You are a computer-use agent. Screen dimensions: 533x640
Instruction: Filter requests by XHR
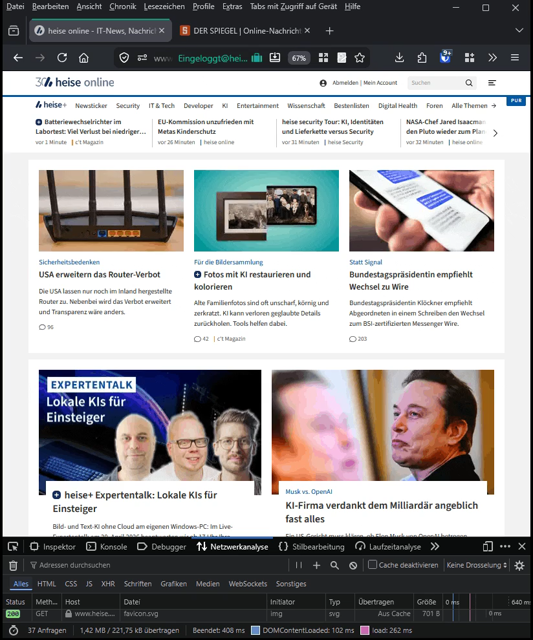[108, 584]
